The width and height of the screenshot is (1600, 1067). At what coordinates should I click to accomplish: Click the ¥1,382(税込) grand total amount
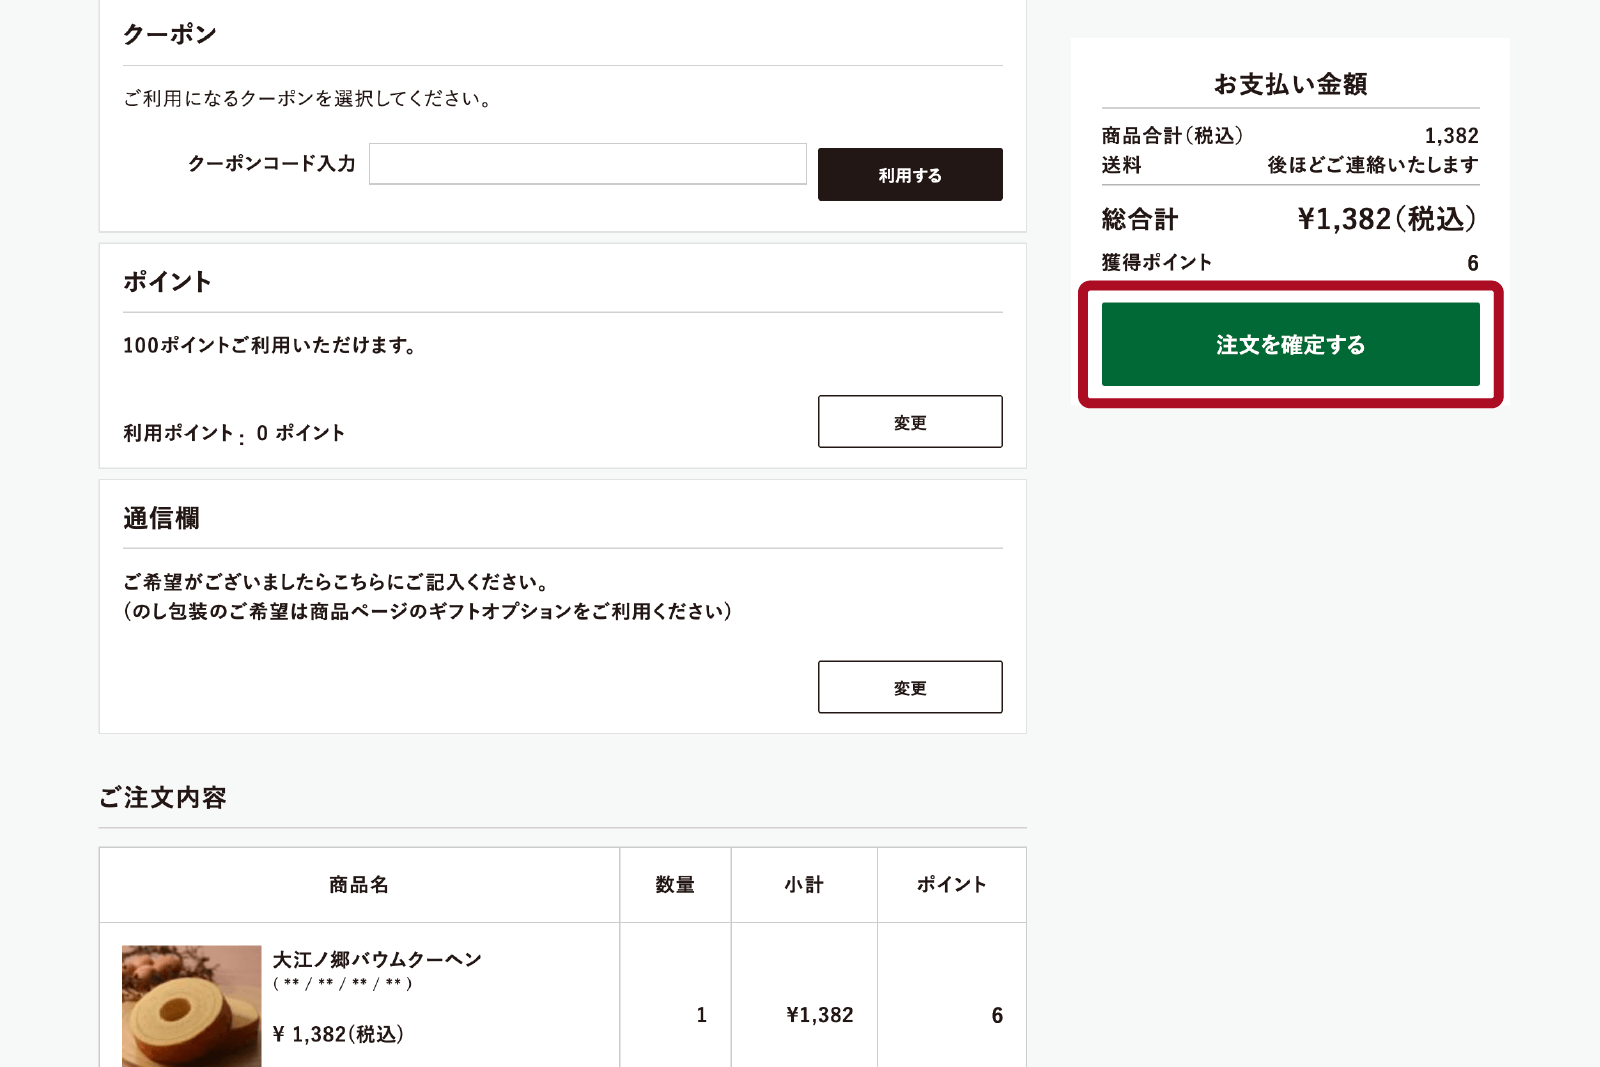pyautogui.click(x=1386, y=219)
